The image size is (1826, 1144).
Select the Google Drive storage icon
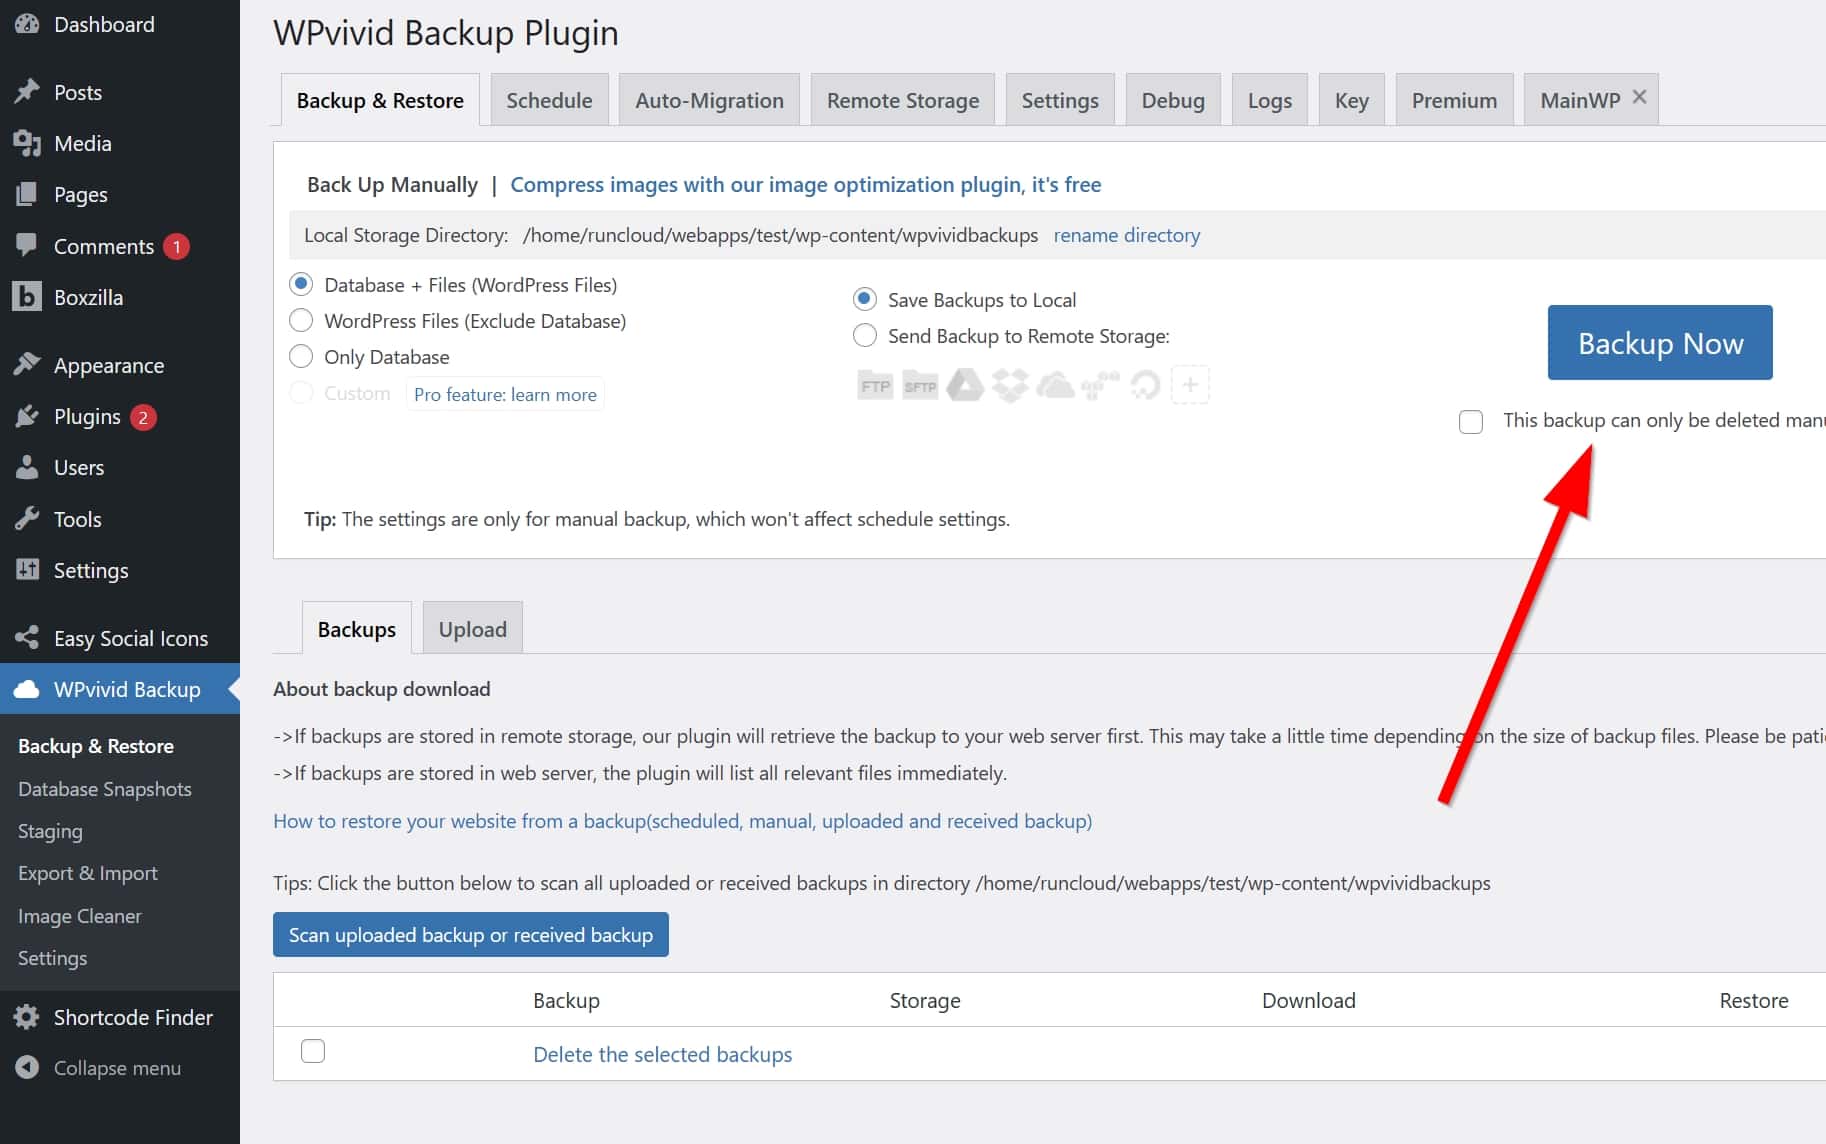(x=965, y=386)
